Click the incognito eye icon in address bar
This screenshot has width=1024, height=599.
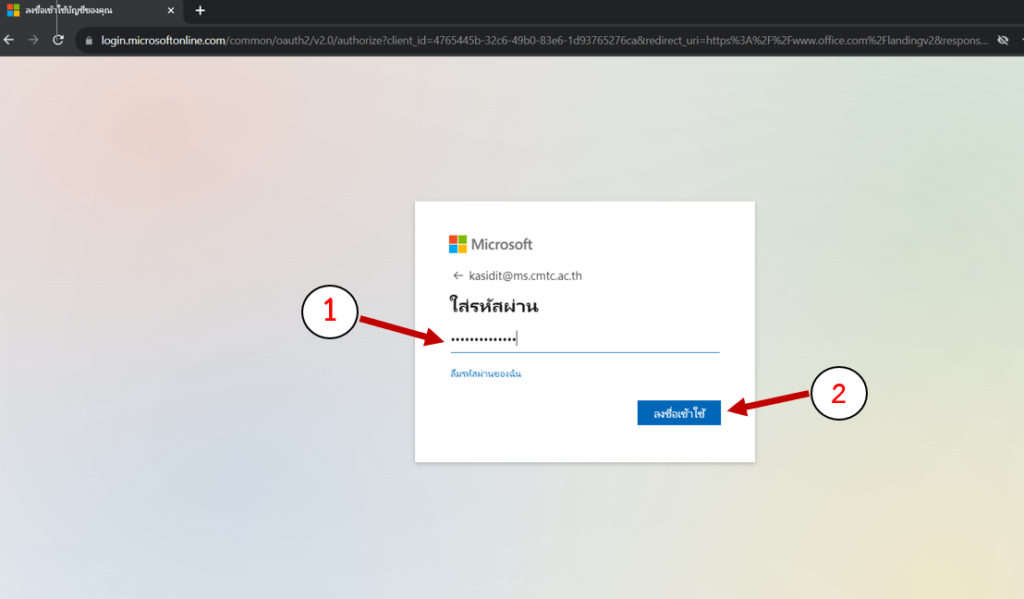pos(1002,40)
